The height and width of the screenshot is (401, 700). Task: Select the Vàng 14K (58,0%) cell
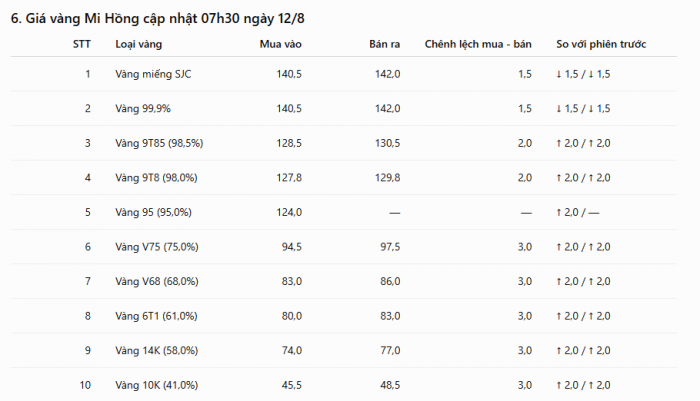[x=156, y=351]
